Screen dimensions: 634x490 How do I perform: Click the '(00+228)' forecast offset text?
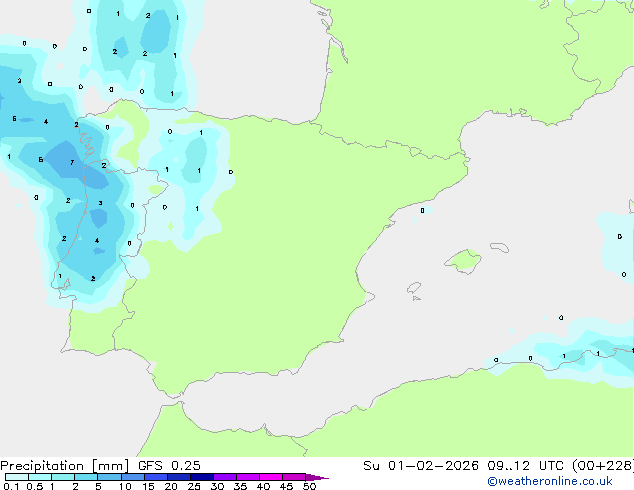coord(602,466)
